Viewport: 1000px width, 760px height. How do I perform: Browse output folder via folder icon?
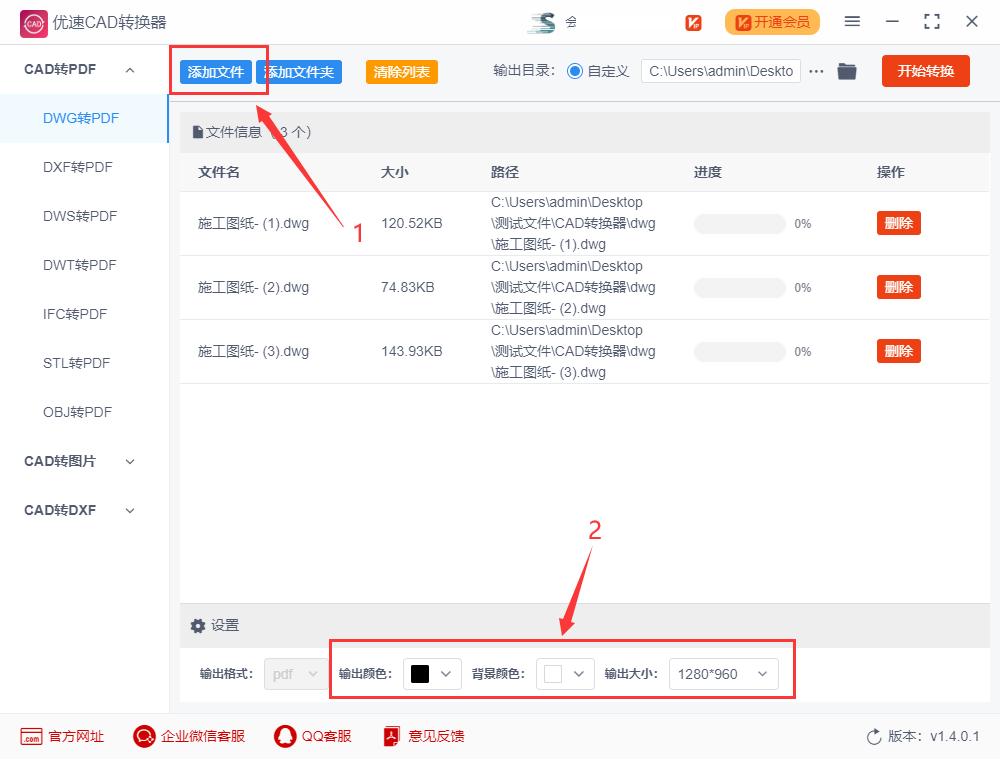(847, 71)
